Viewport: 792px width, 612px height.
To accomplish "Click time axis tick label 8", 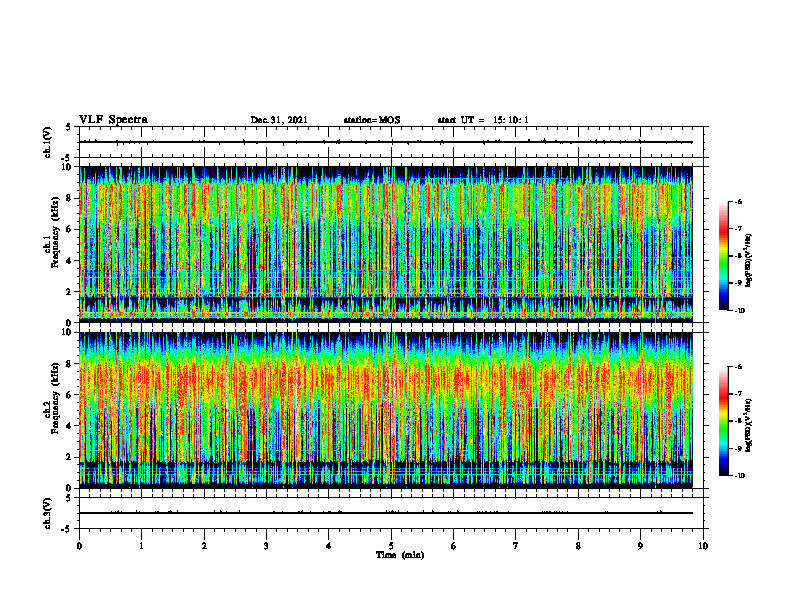I will 578,546.
